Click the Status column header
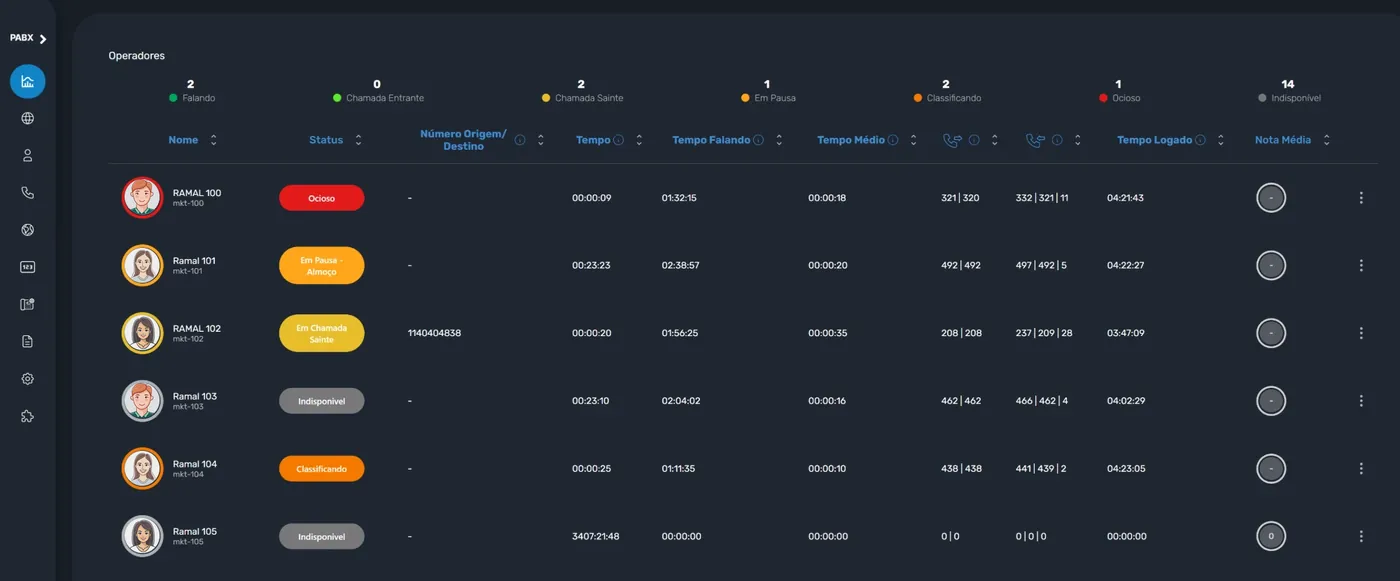 pyautogui.click(x=326, y=140)
